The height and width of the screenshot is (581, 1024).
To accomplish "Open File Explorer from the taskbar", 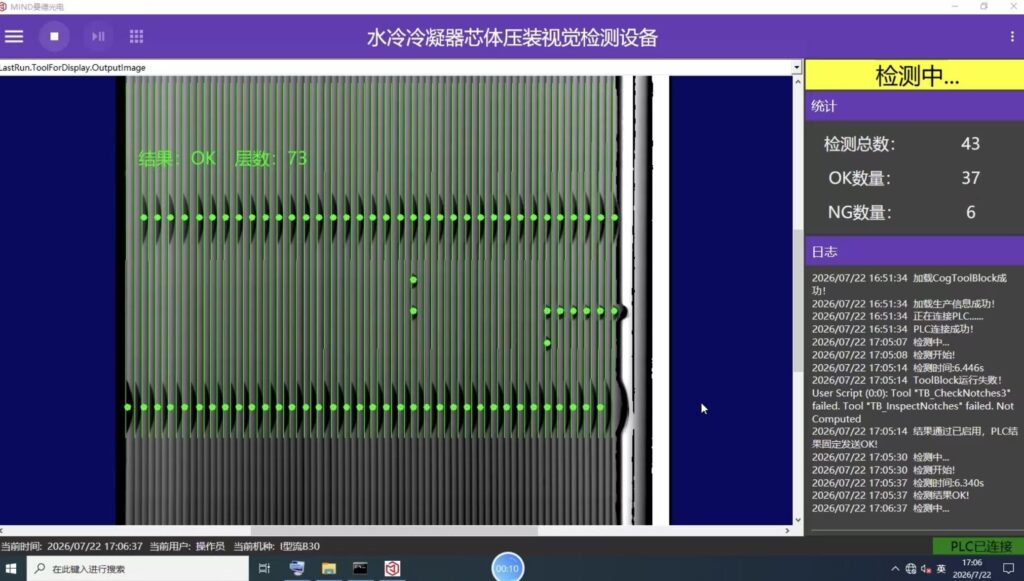I will (x=328, y=569).
